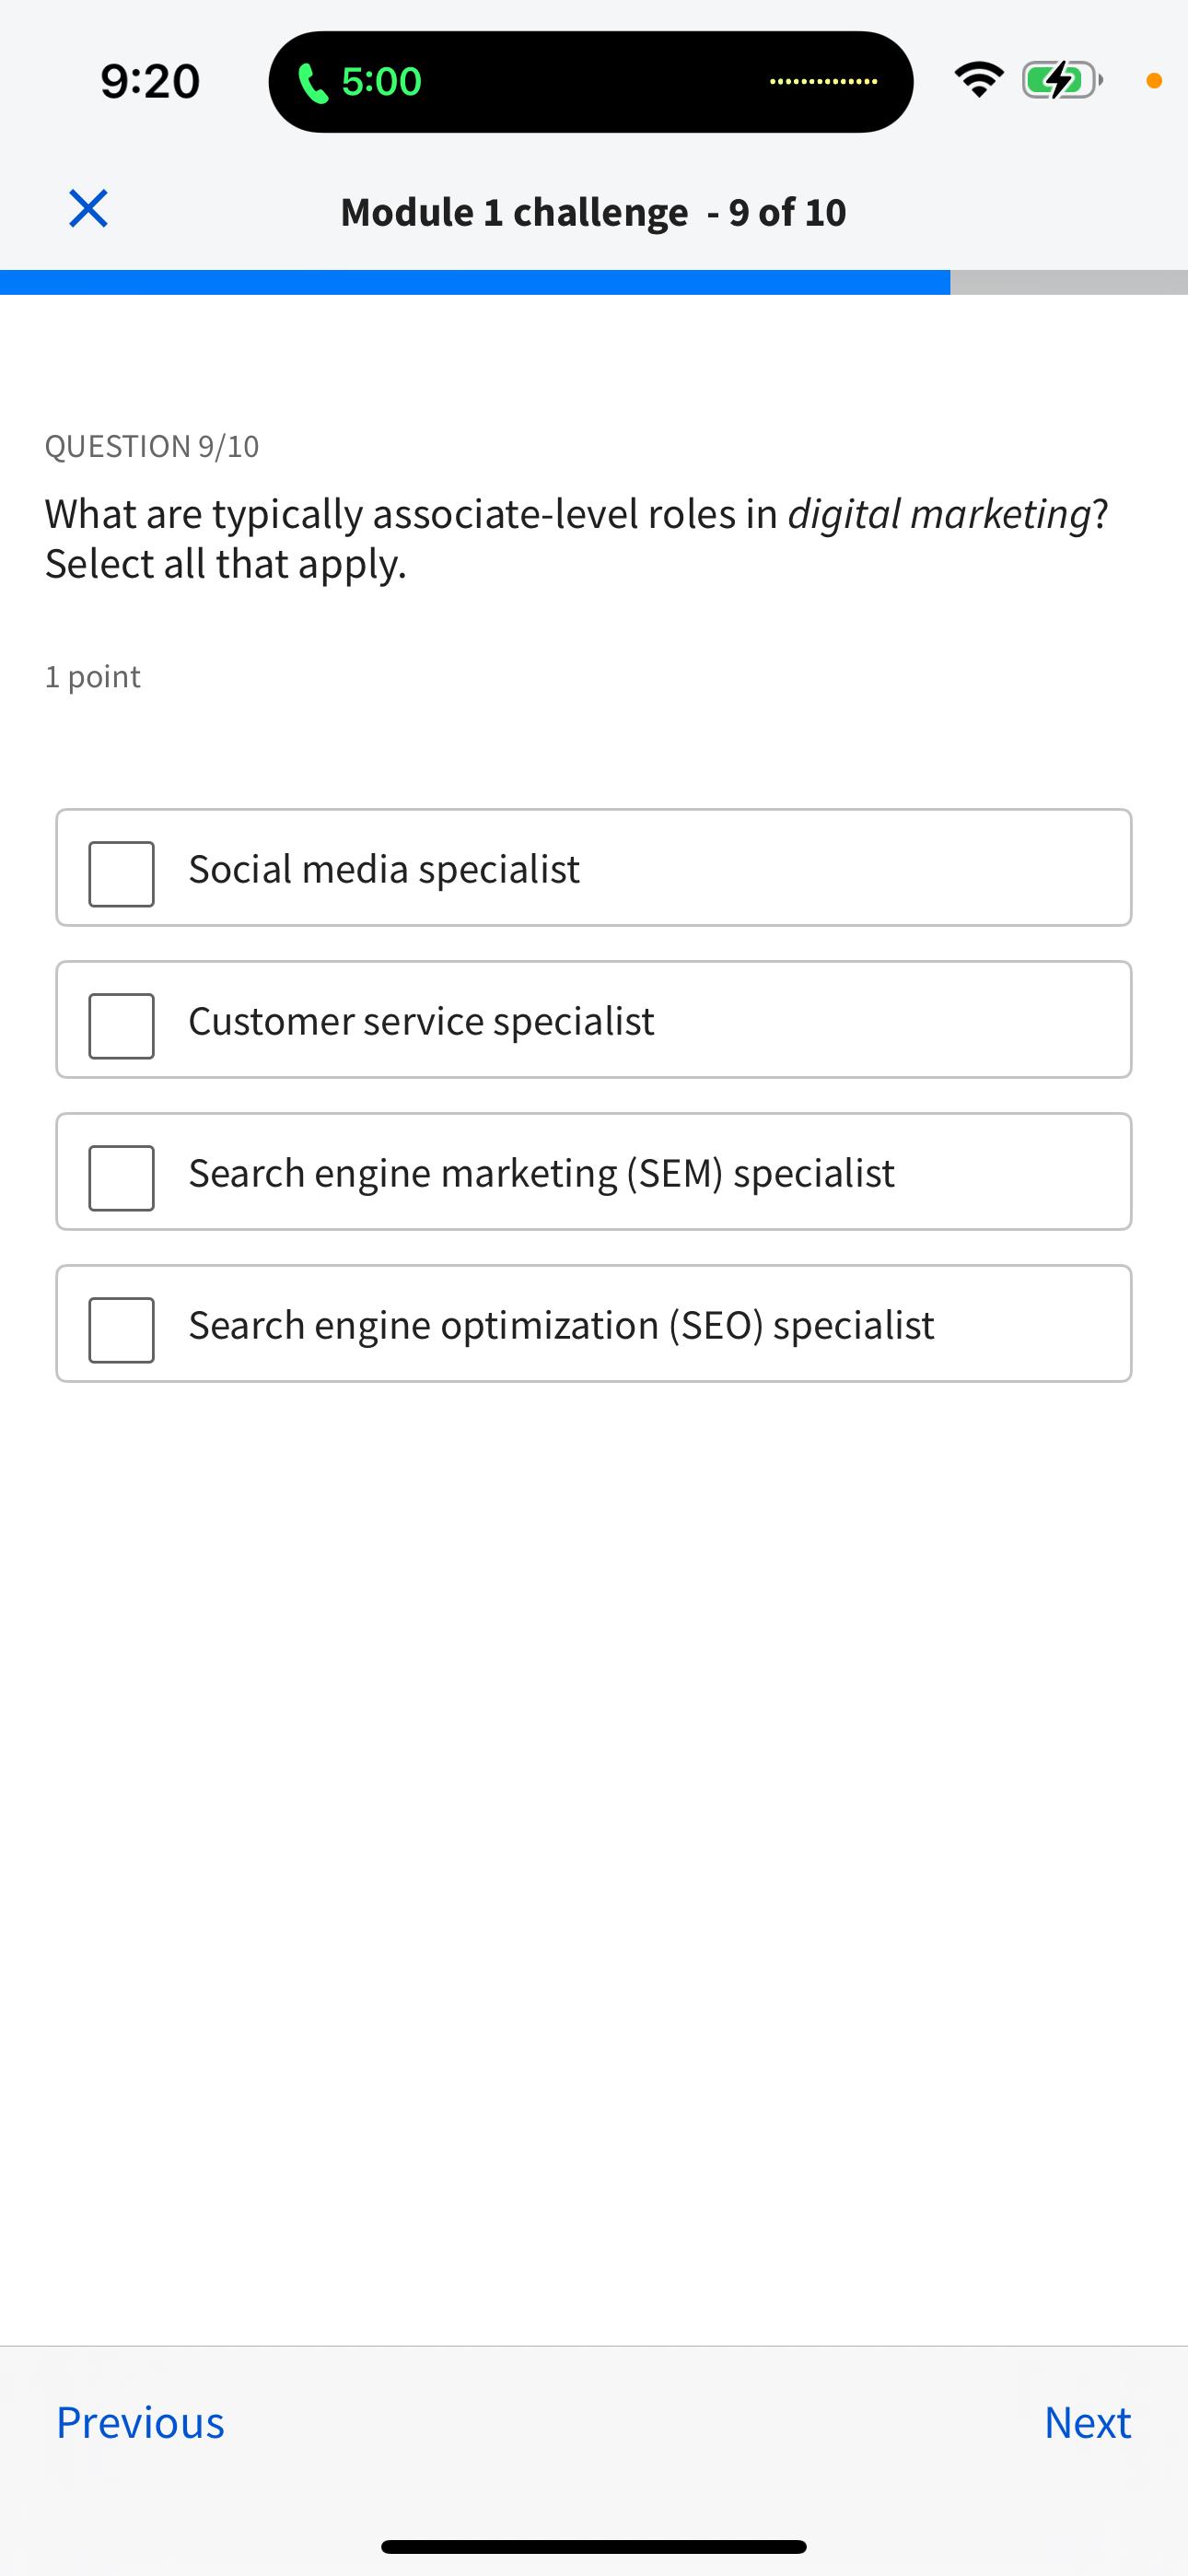Close the Module 1 challenge quiz
This screenshot has height=2576, width=1188.
click(88, 209)
